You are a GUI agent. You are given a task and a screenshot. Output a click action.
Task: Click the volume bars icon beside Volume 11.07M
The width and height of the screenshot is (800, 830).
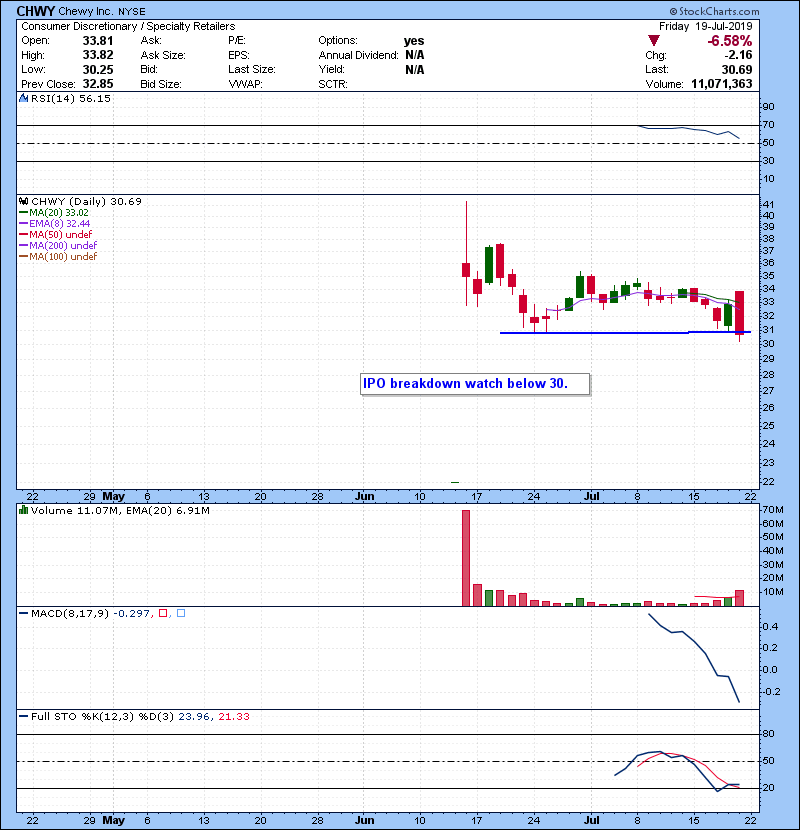[x=23, y=510]
